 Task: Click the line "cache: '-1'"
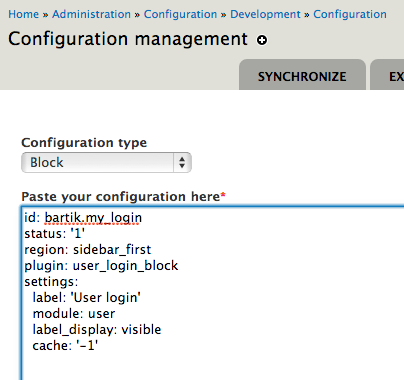65,345
